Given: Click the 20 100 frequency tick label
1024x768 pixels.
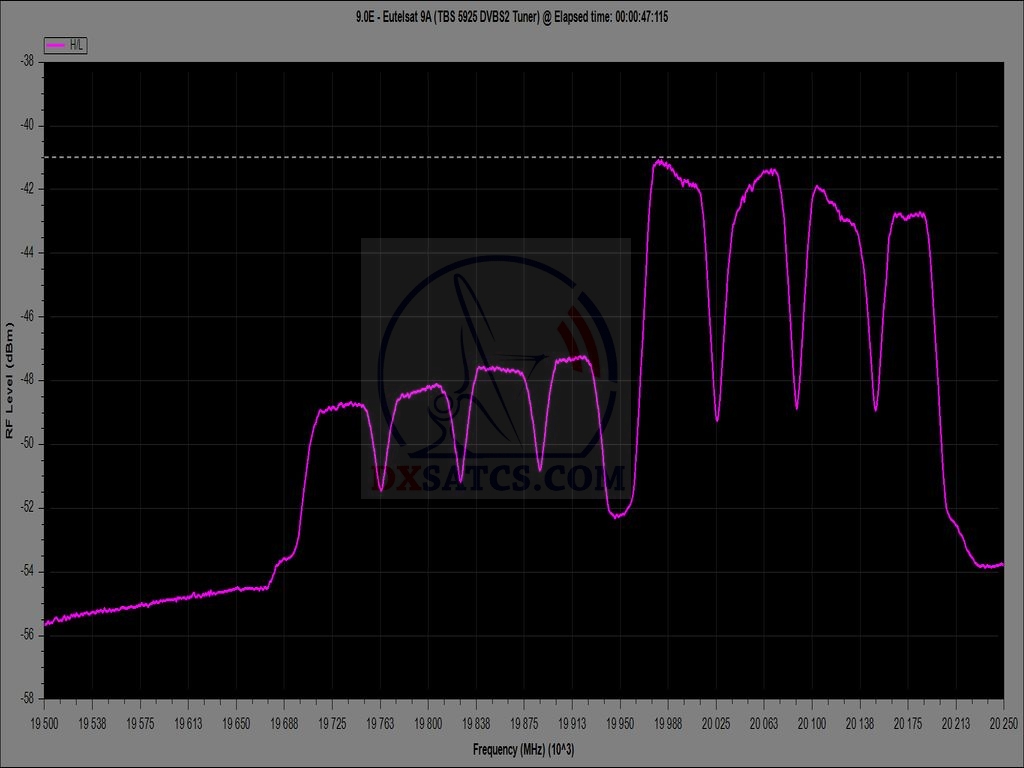Looking at the screenshot, I should click(812, 721).
